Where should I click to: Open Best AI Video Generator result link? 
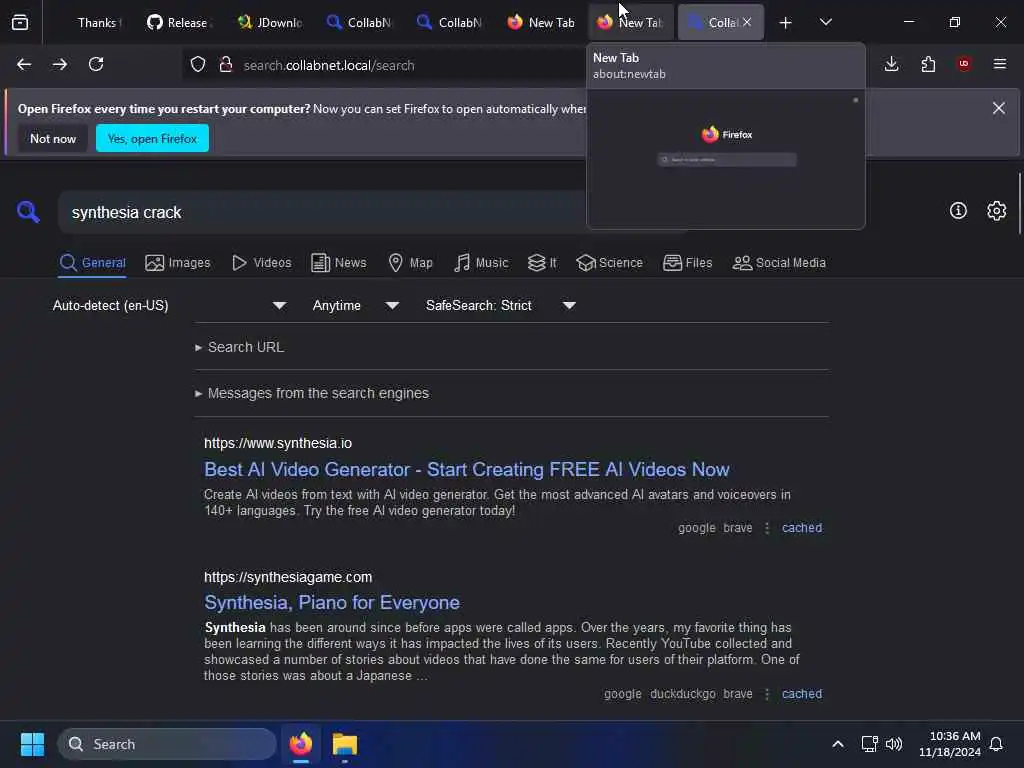[x=466, y=470]
